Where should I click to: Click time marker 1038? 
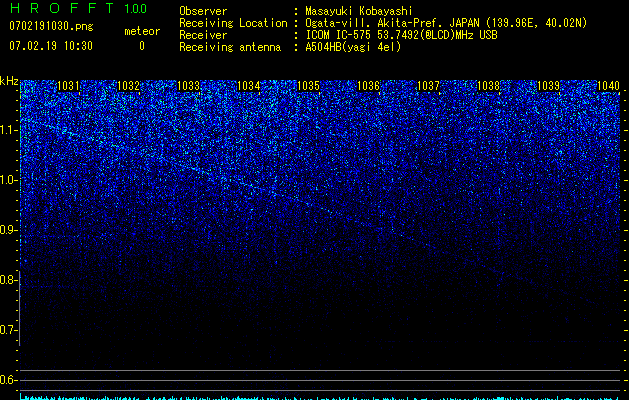click(x=489, y=86)
